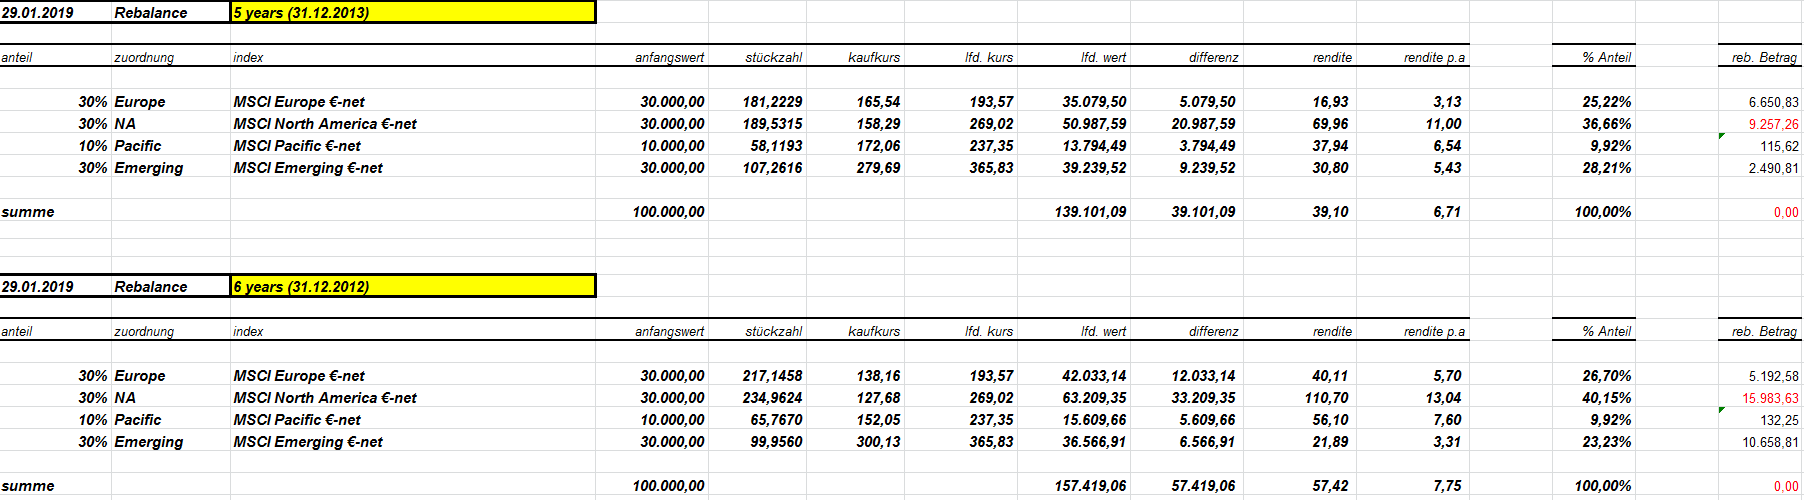The width and height of the screenshot is (1804, 500).
Task: Select the yellow cell '5 years (31.12.2013)'
Action: tap(413, 12)
